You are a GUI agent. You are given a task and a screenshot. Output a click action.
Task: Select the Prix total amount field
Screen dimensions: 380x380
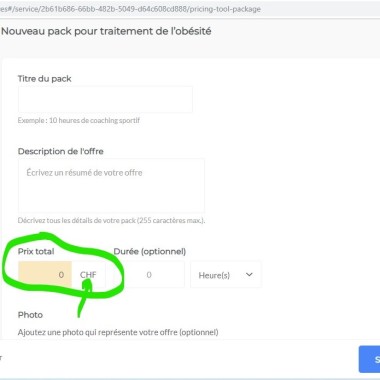click(45, 275)
